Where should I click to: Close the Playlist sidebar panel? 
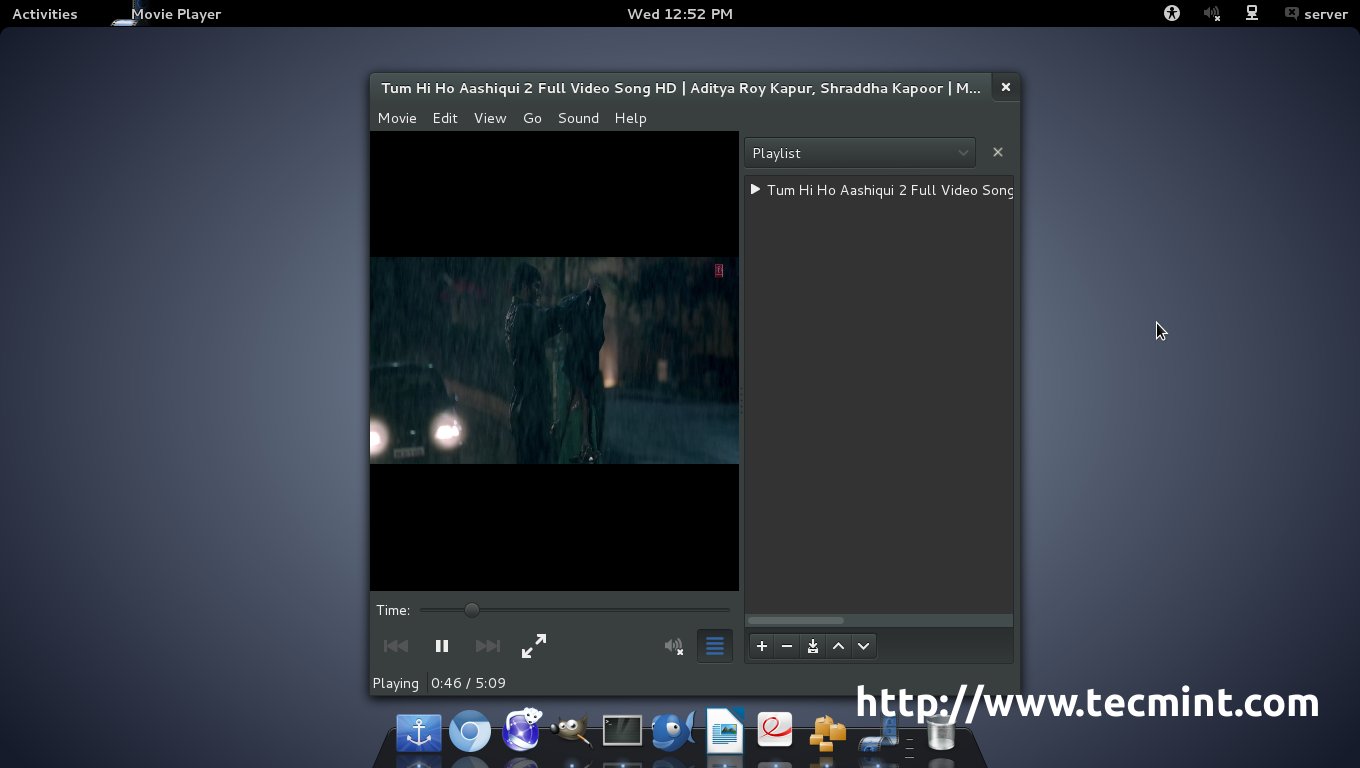[997, 152]
